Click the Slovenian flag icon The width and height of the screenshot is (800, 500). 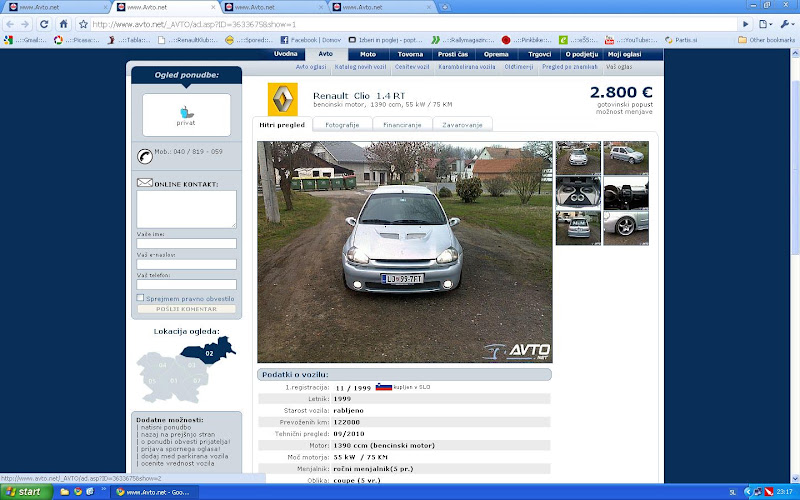click(384, 387)
